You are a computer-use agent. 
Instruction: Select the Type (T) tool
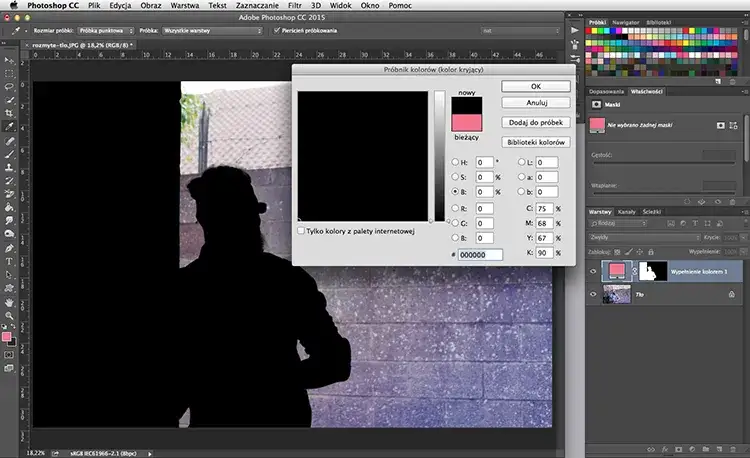tap(9, 259)
